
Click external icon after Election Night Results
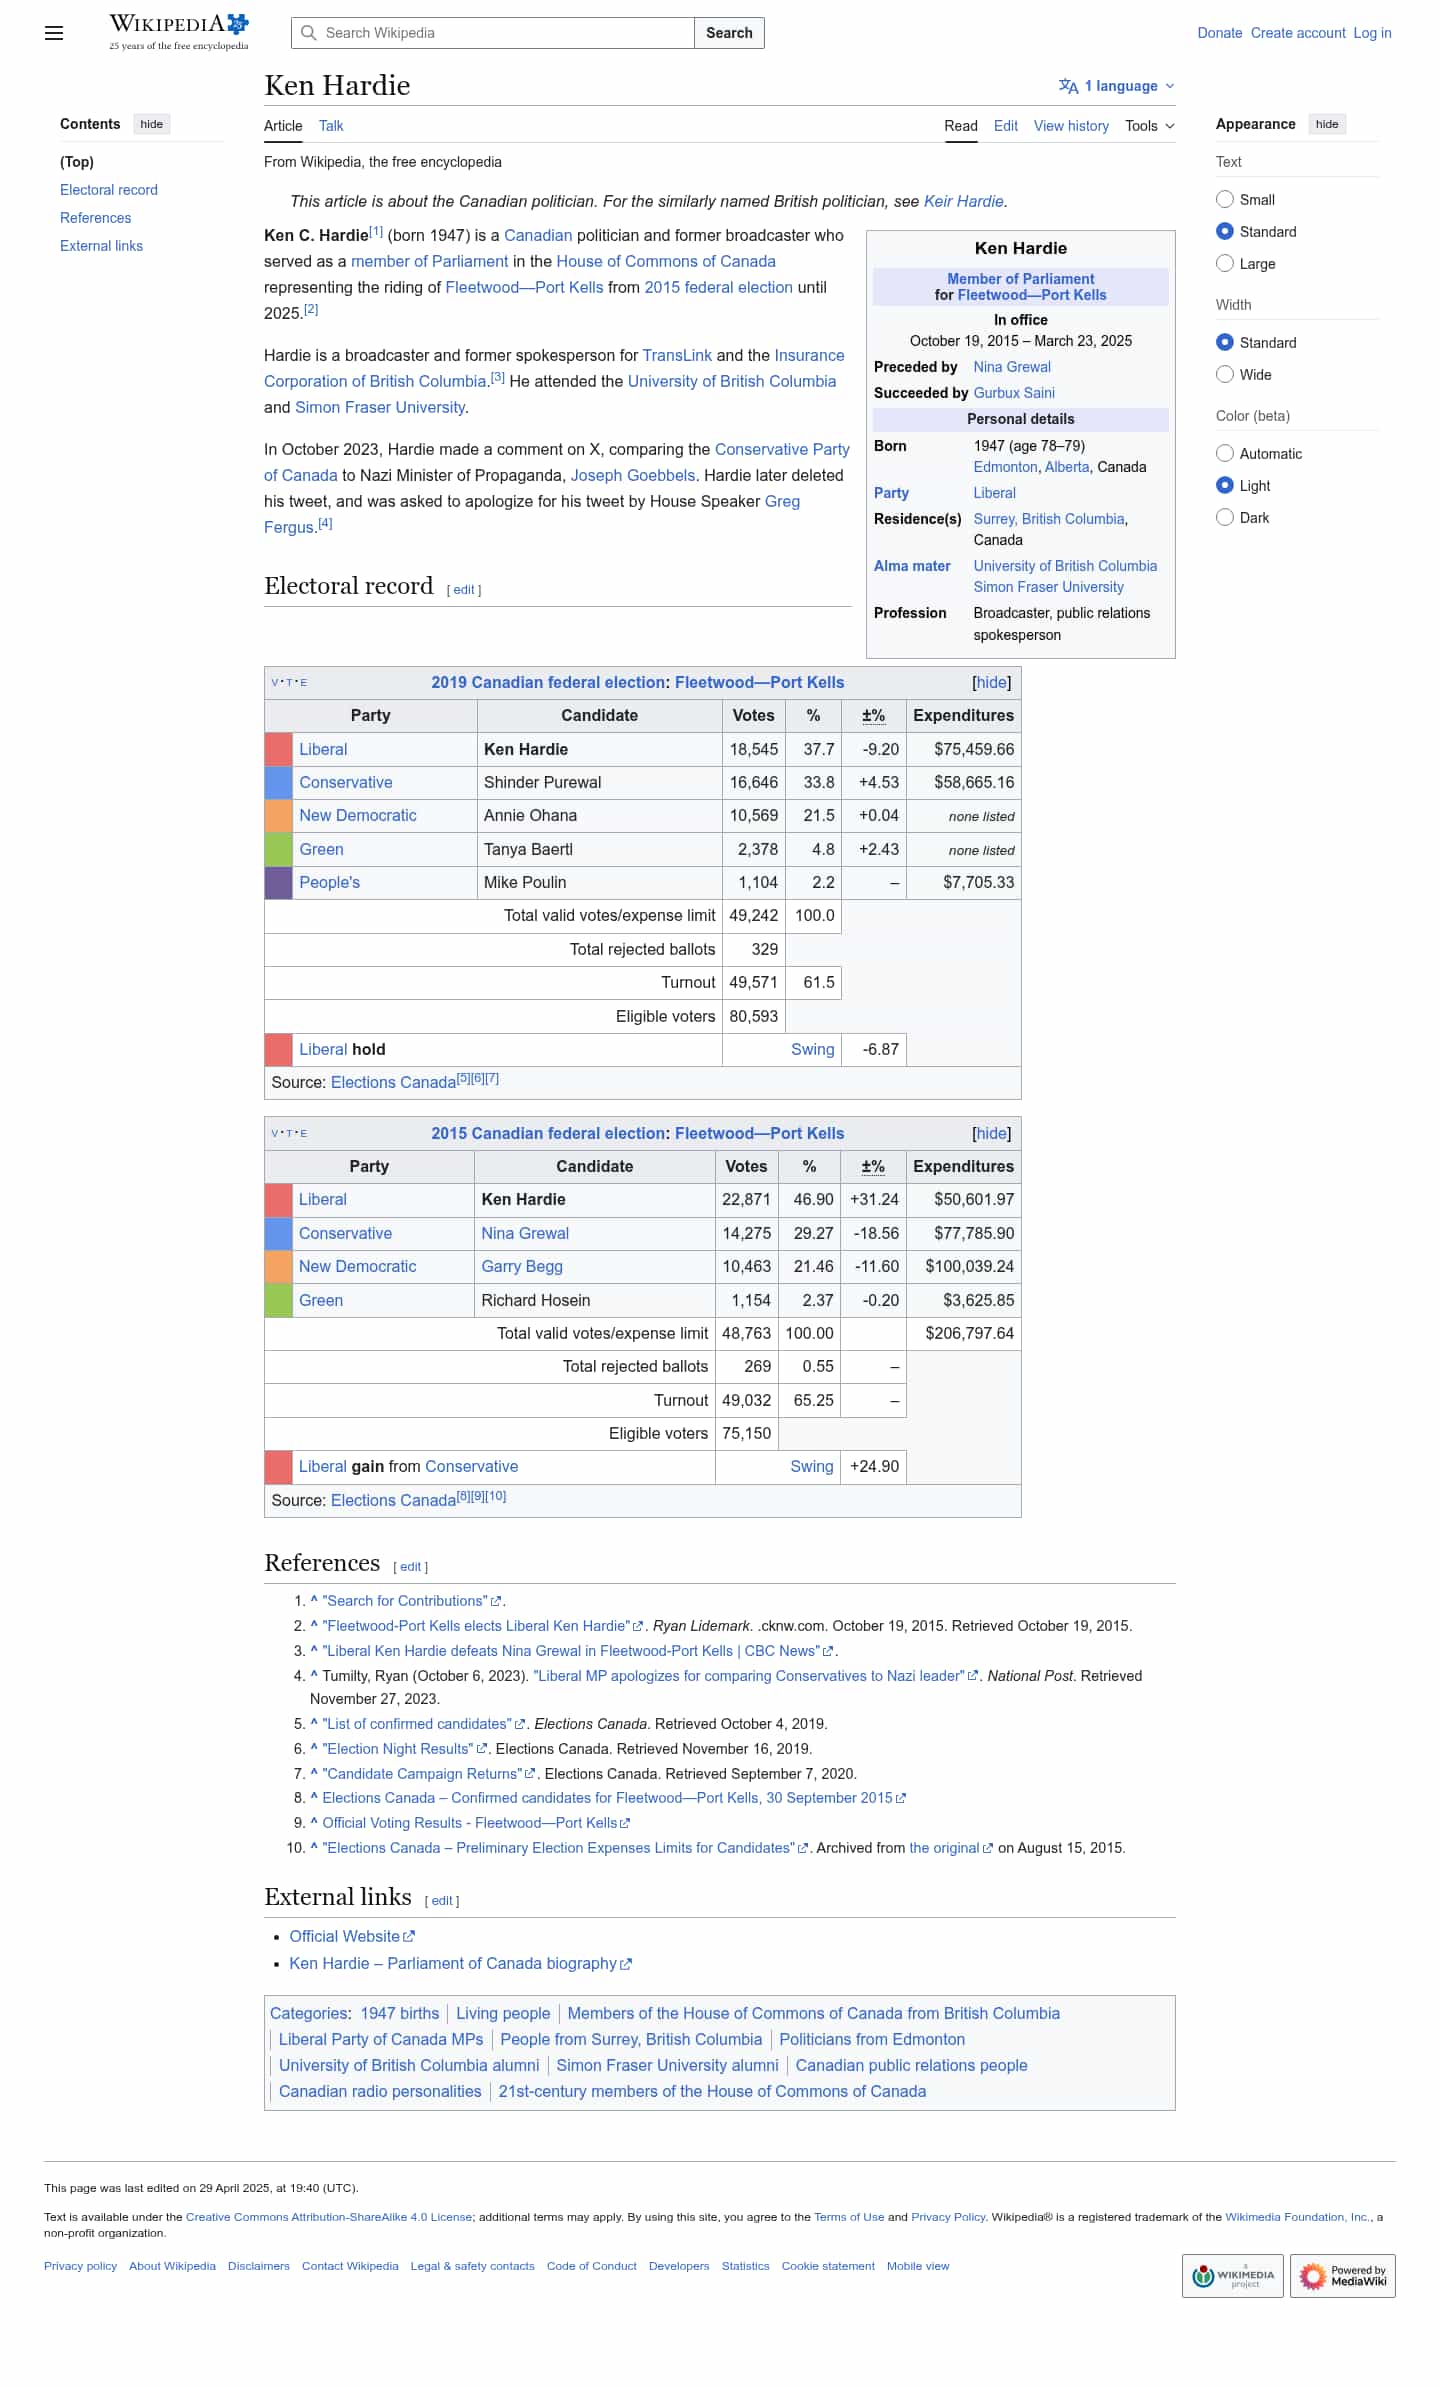pyautogui.click(x=482, y=1749)
